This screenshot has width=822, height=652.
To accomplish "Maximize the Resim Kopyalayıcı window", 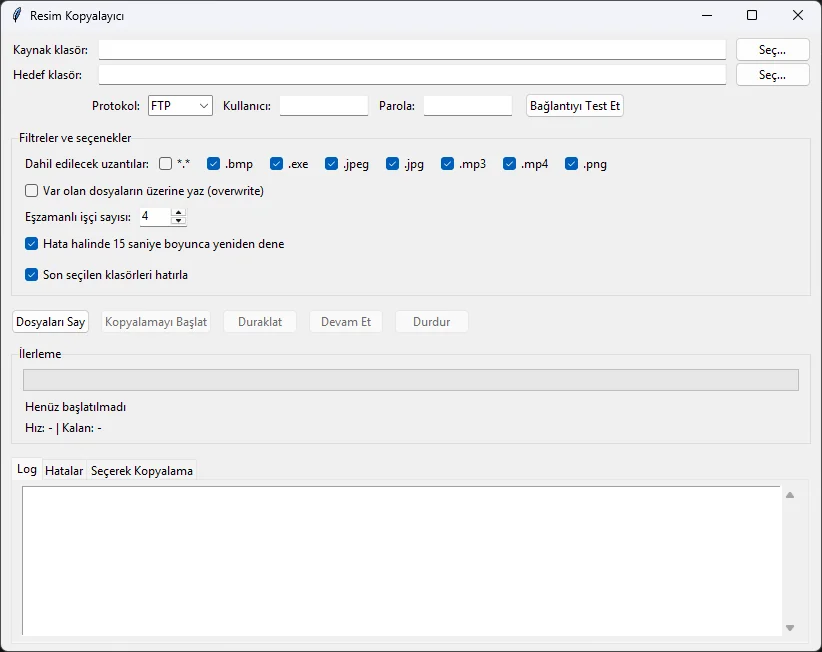I will (x=752, y=15).
